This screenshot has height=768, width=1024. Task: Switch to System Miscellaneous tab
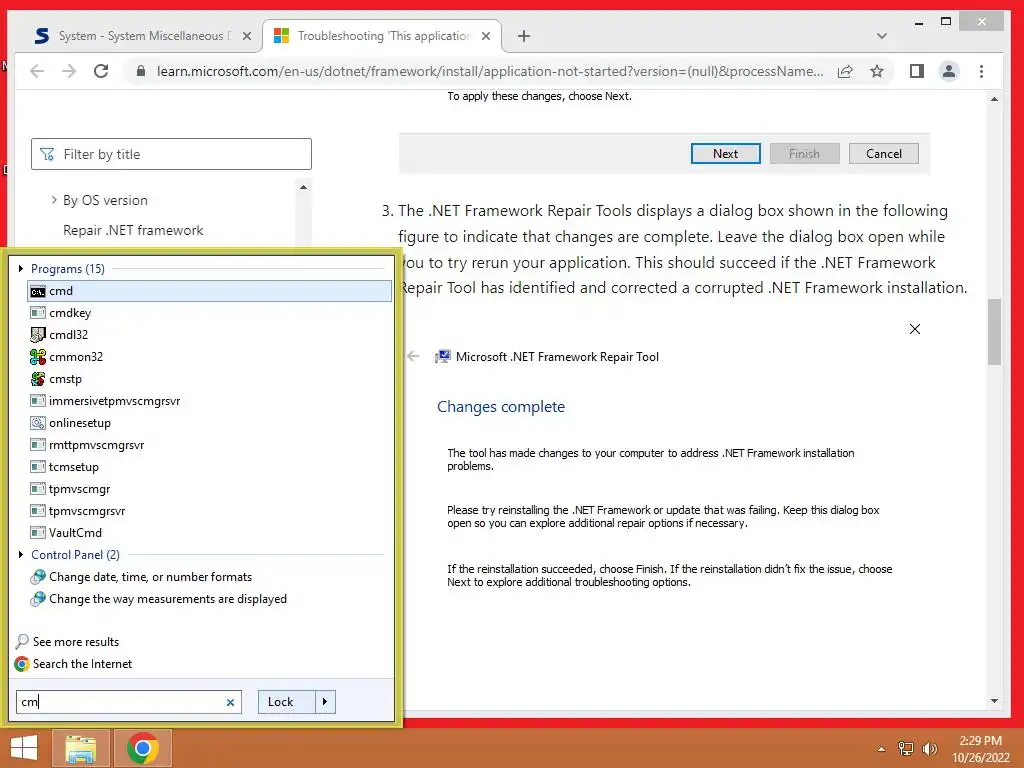[x=144, y=36]
